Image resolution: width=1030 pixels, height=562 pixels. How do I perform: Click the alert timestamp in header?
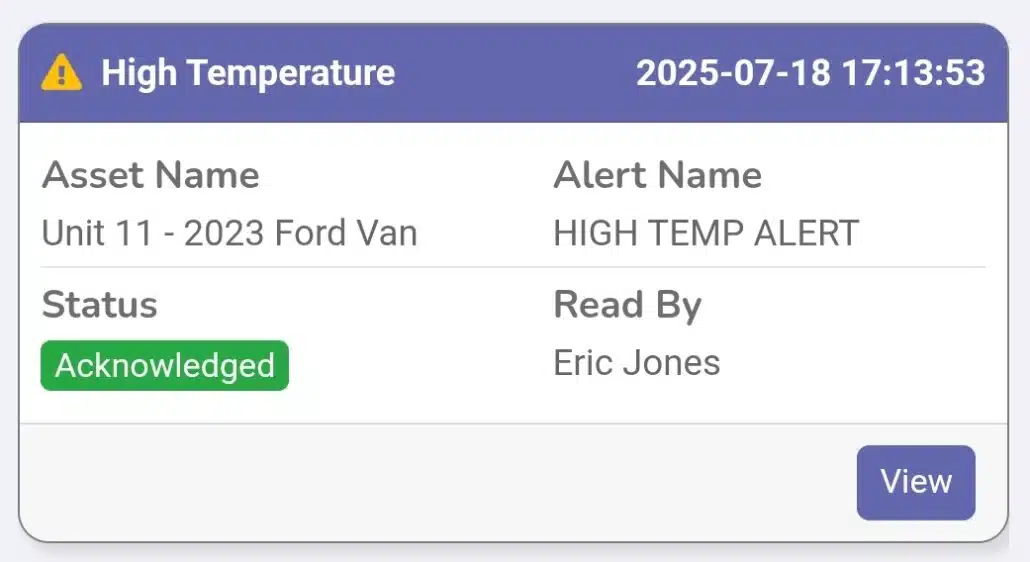[810, 73]
